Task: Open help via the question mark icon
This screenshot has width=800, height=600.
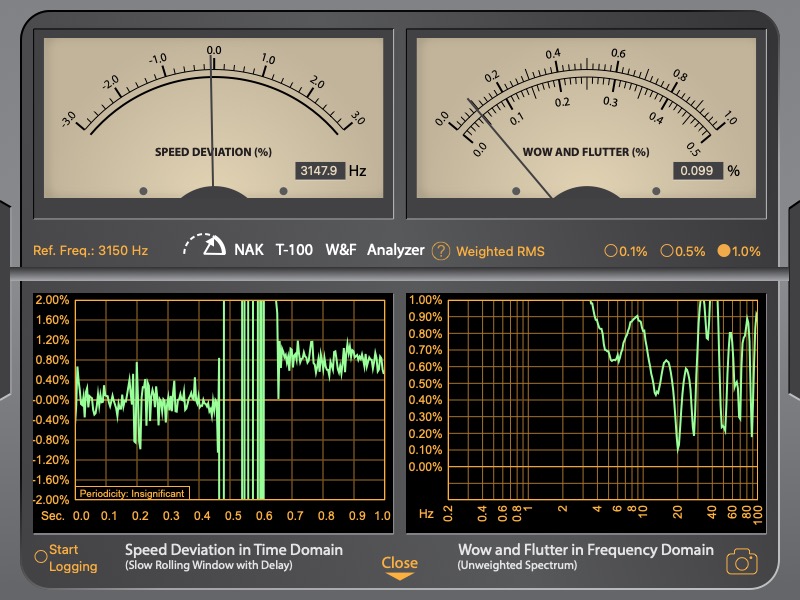Action: [x=441, y=251]
